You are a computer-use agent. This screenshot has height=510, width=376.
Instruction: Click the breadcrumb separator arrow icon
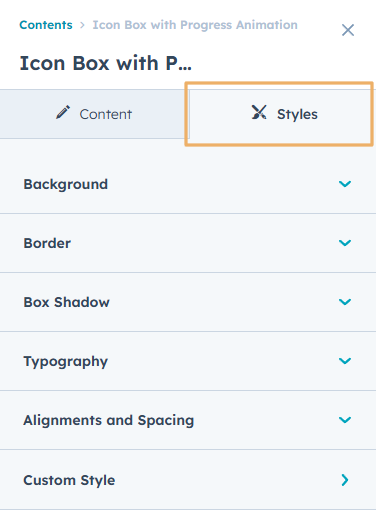[x=82, y=25]
